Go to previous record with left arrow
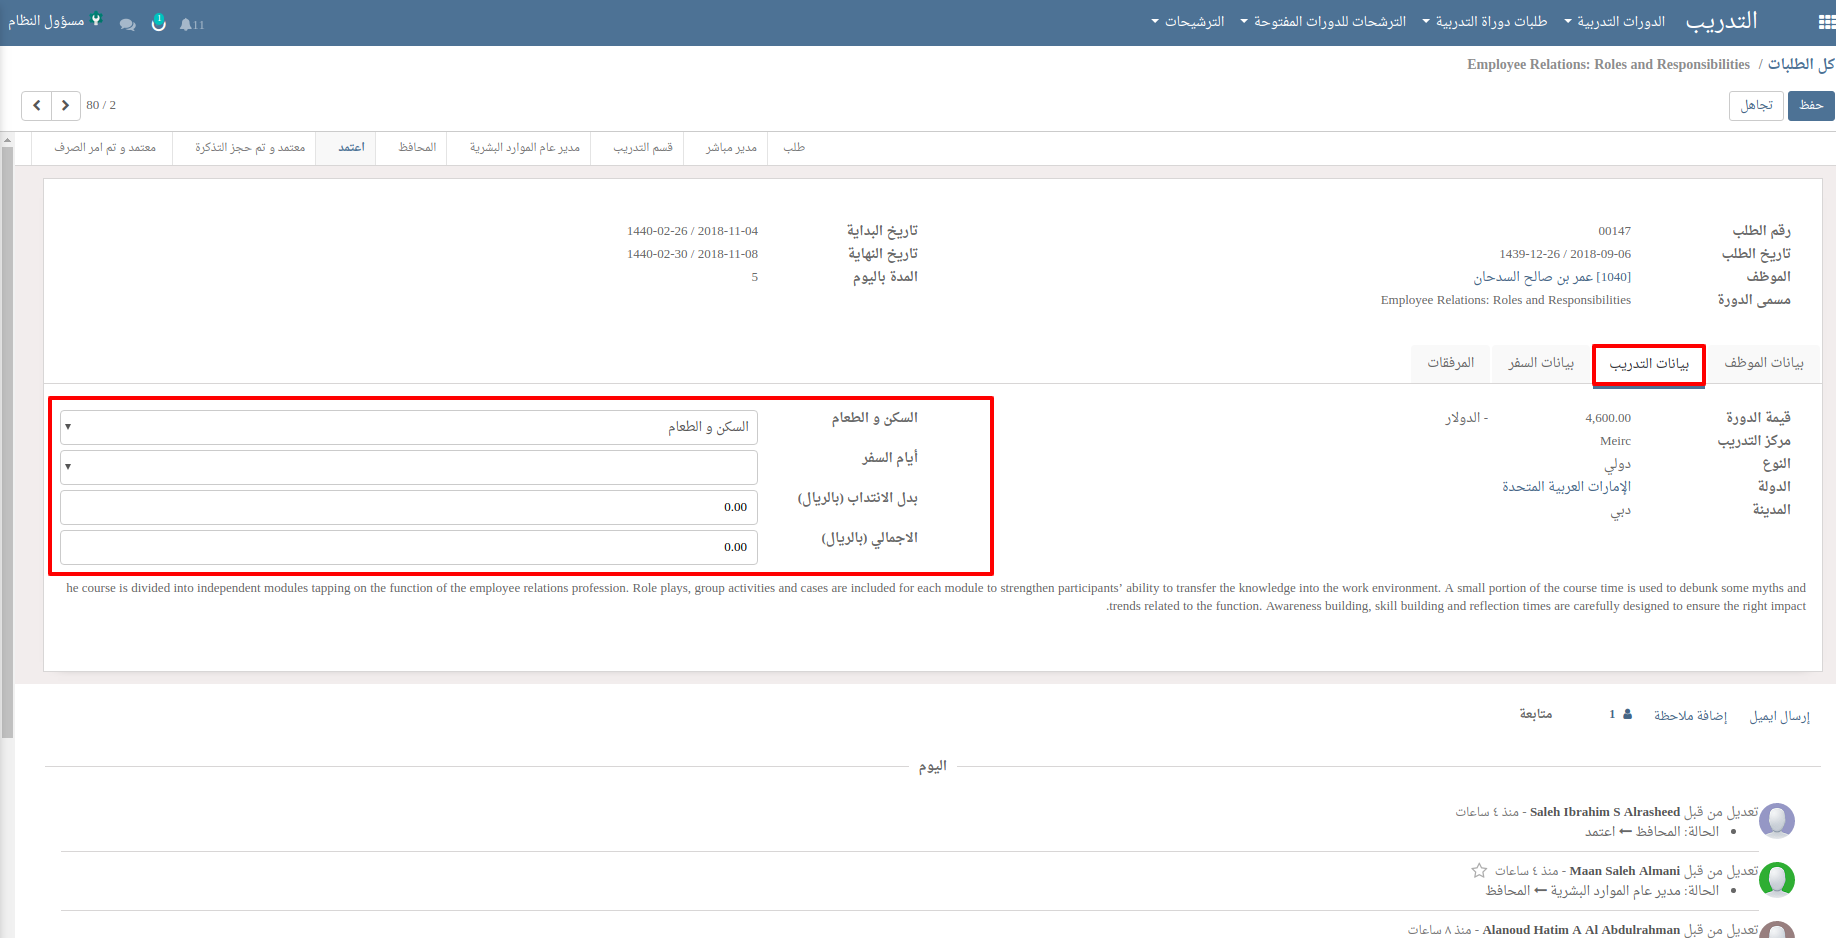1836x938 pixels. pyautogui.click(x=36, y=105)
